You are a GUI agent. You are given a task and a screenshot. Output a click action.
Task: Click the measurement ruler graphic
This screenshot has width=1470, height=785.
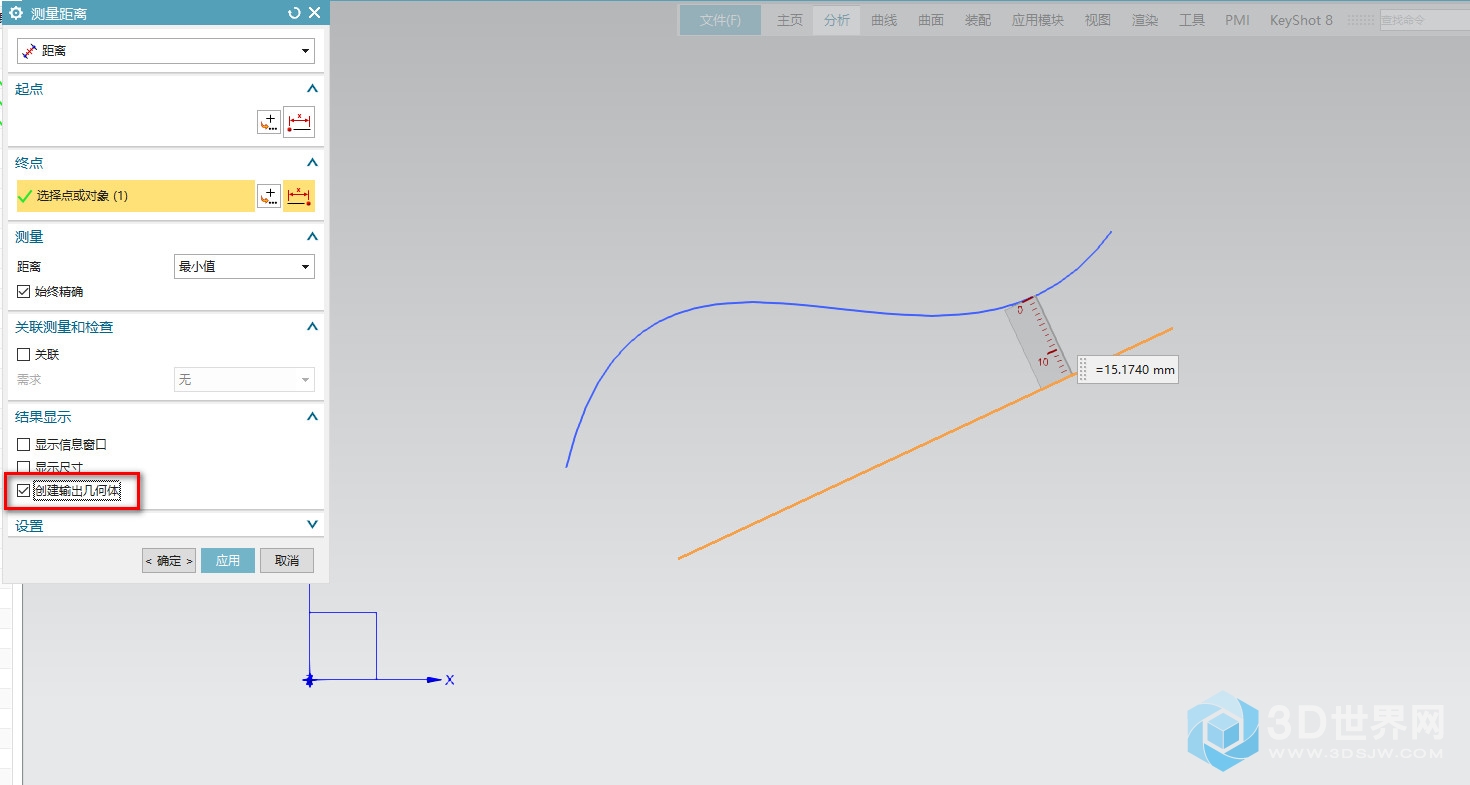pos(1040,342)
